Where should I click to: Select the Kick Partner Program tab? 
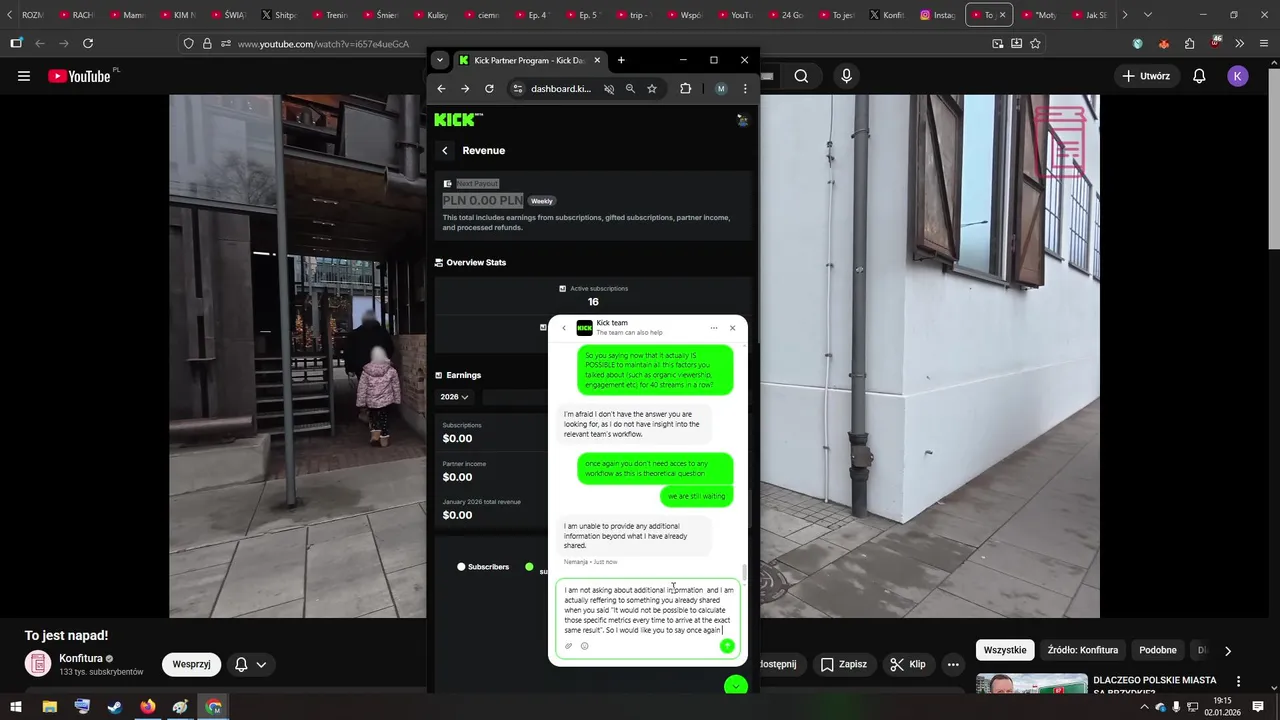529,60
